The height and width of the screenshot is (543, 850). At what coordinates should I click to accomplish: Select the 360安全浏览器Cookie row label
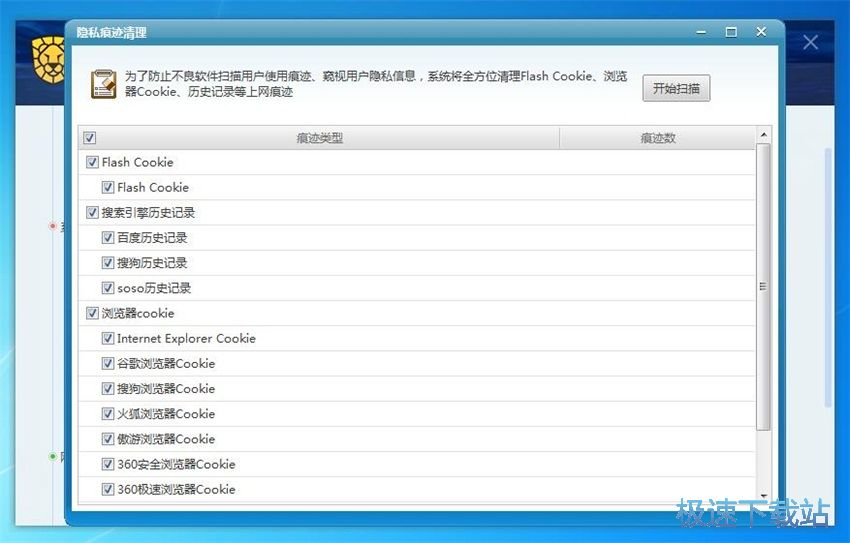[176, 464]
